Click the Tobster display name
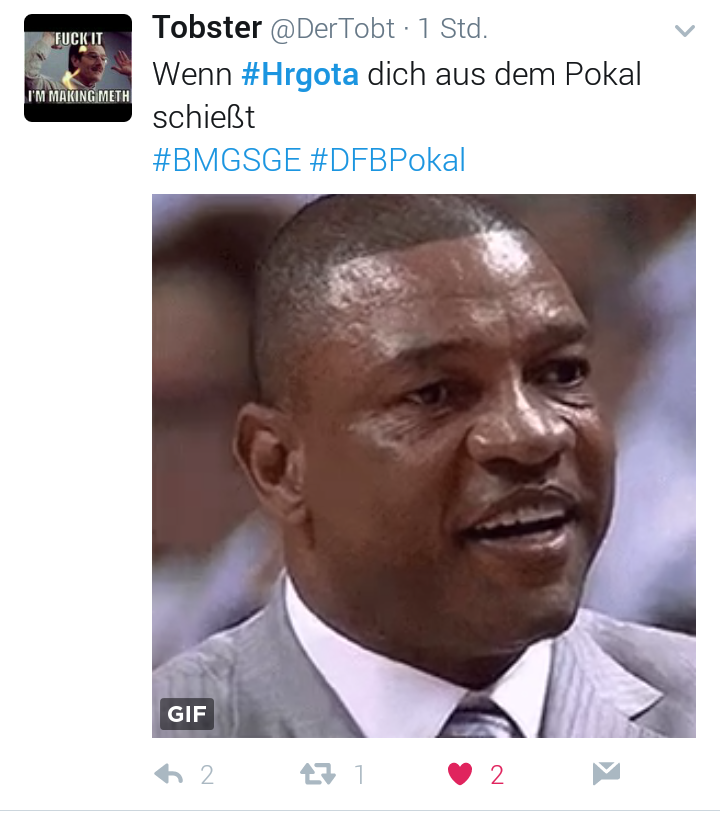720x816 pixels. click(x=207, y=28)
